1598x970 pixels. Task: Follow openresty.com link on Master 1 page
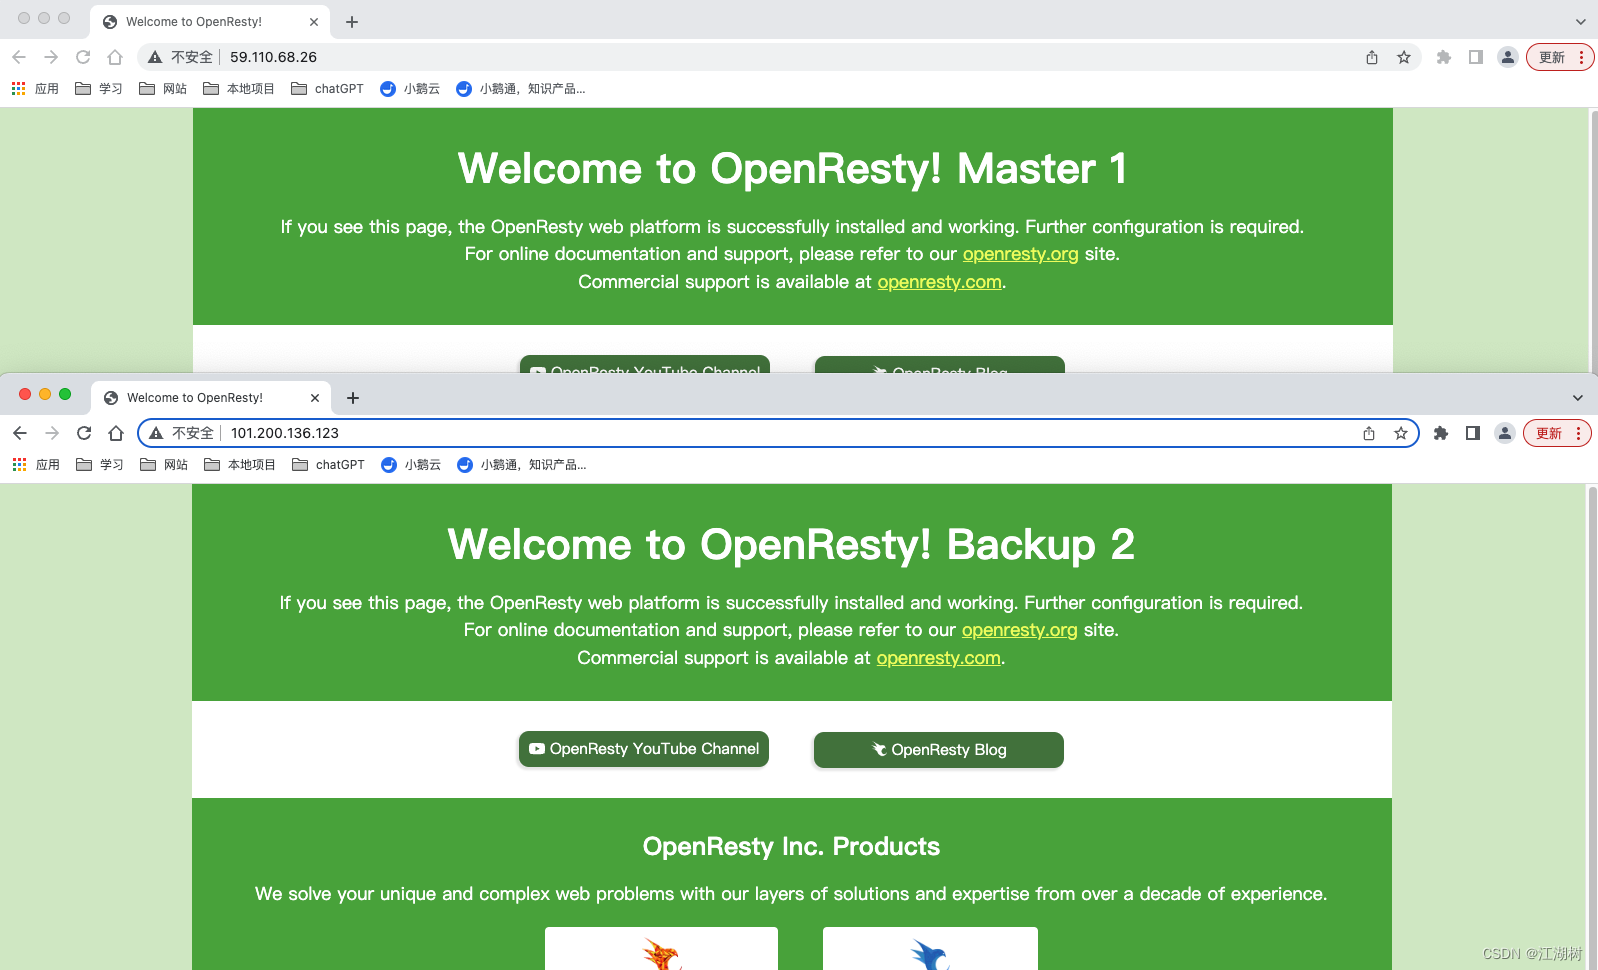tap(940, 282)
